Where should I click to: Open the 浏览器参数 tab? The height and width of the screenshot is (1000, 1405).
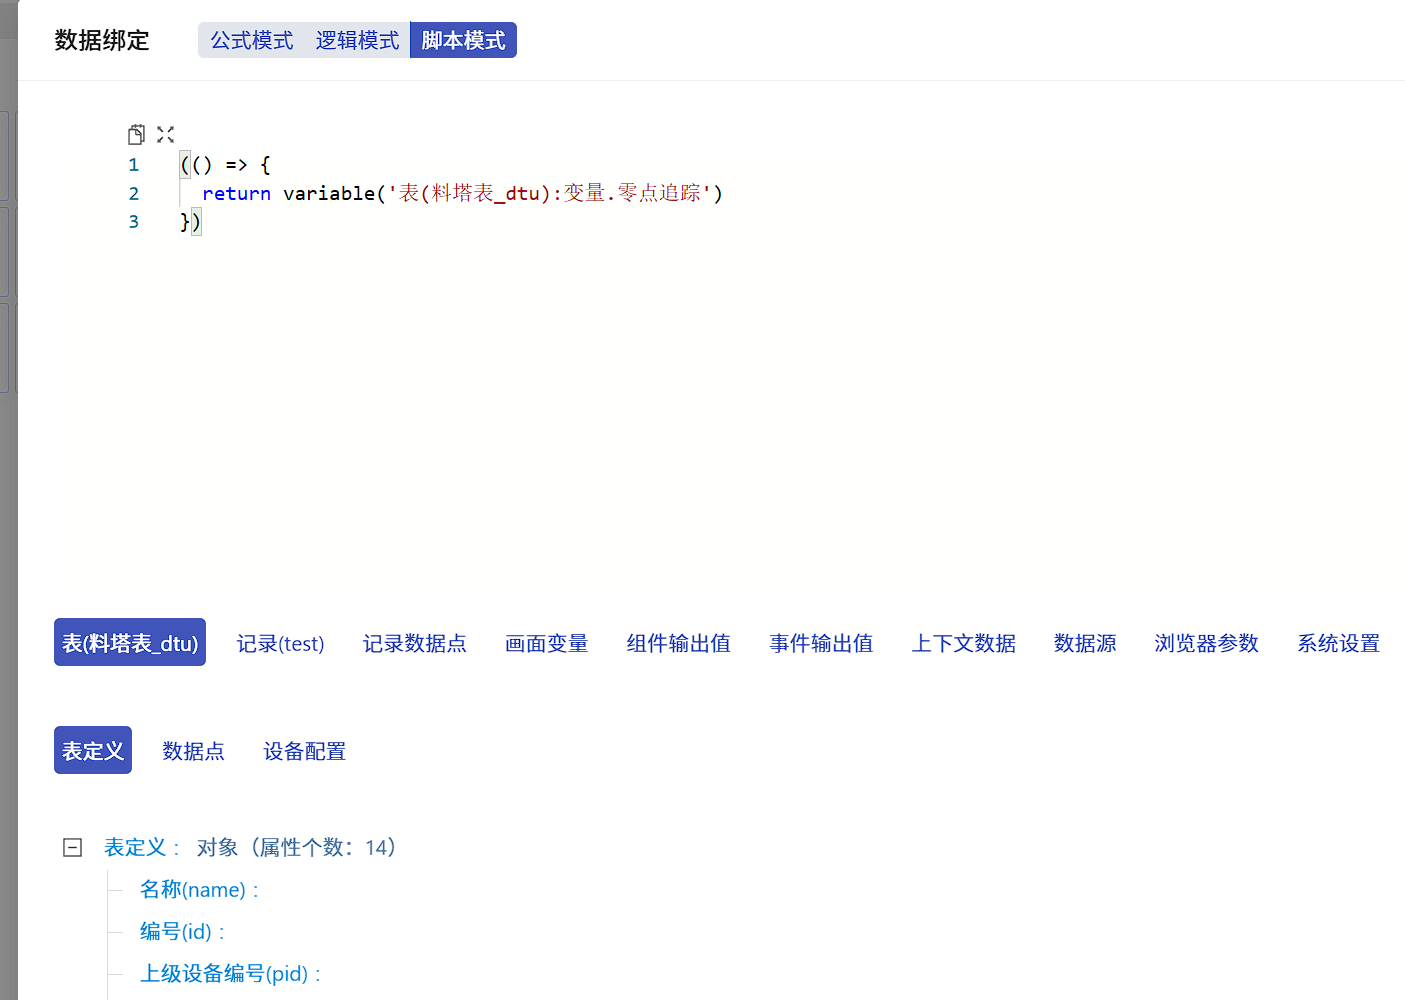(x=1207, y=643)
